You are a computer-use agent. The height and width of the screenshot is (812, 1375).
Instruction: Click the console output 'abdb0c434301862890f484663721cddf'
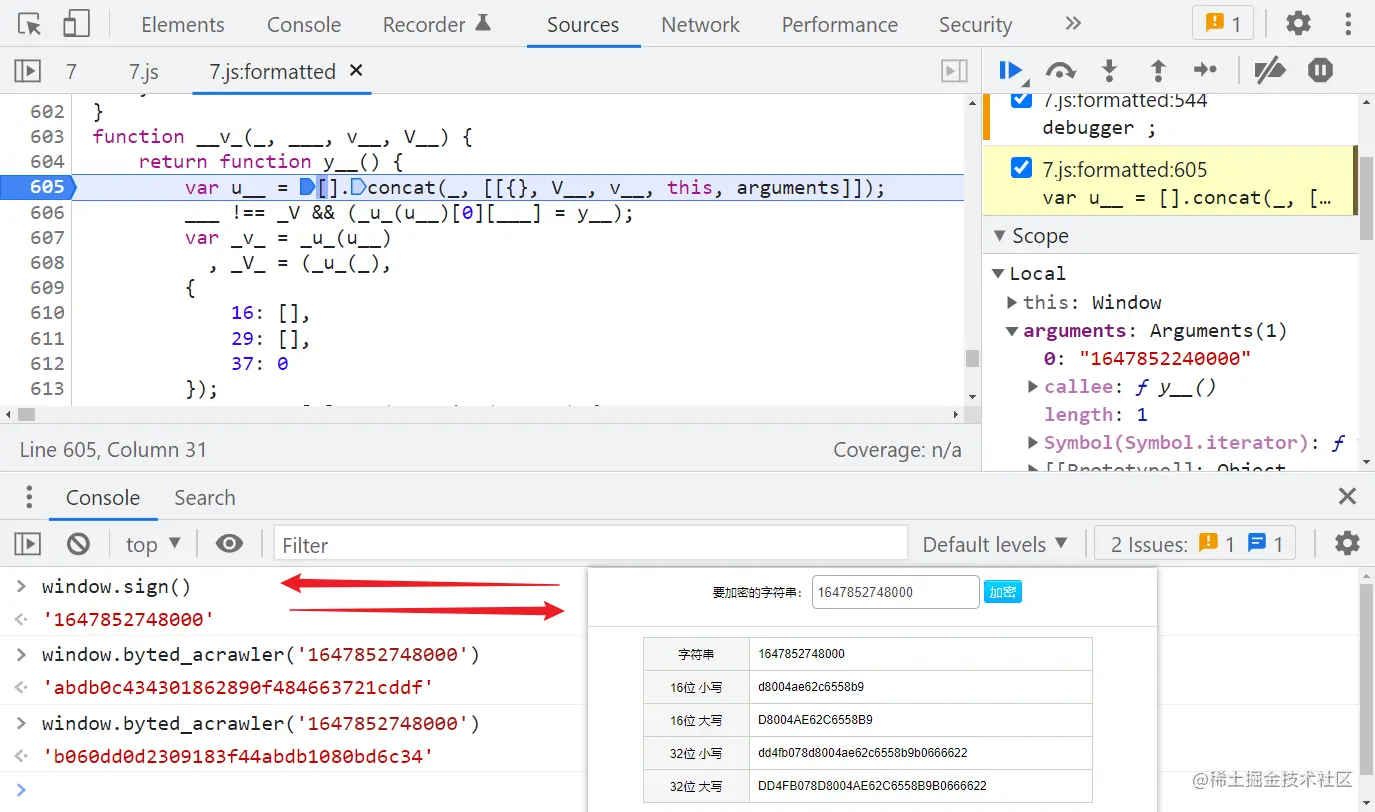pyautogui.click(x=238, y=688)
